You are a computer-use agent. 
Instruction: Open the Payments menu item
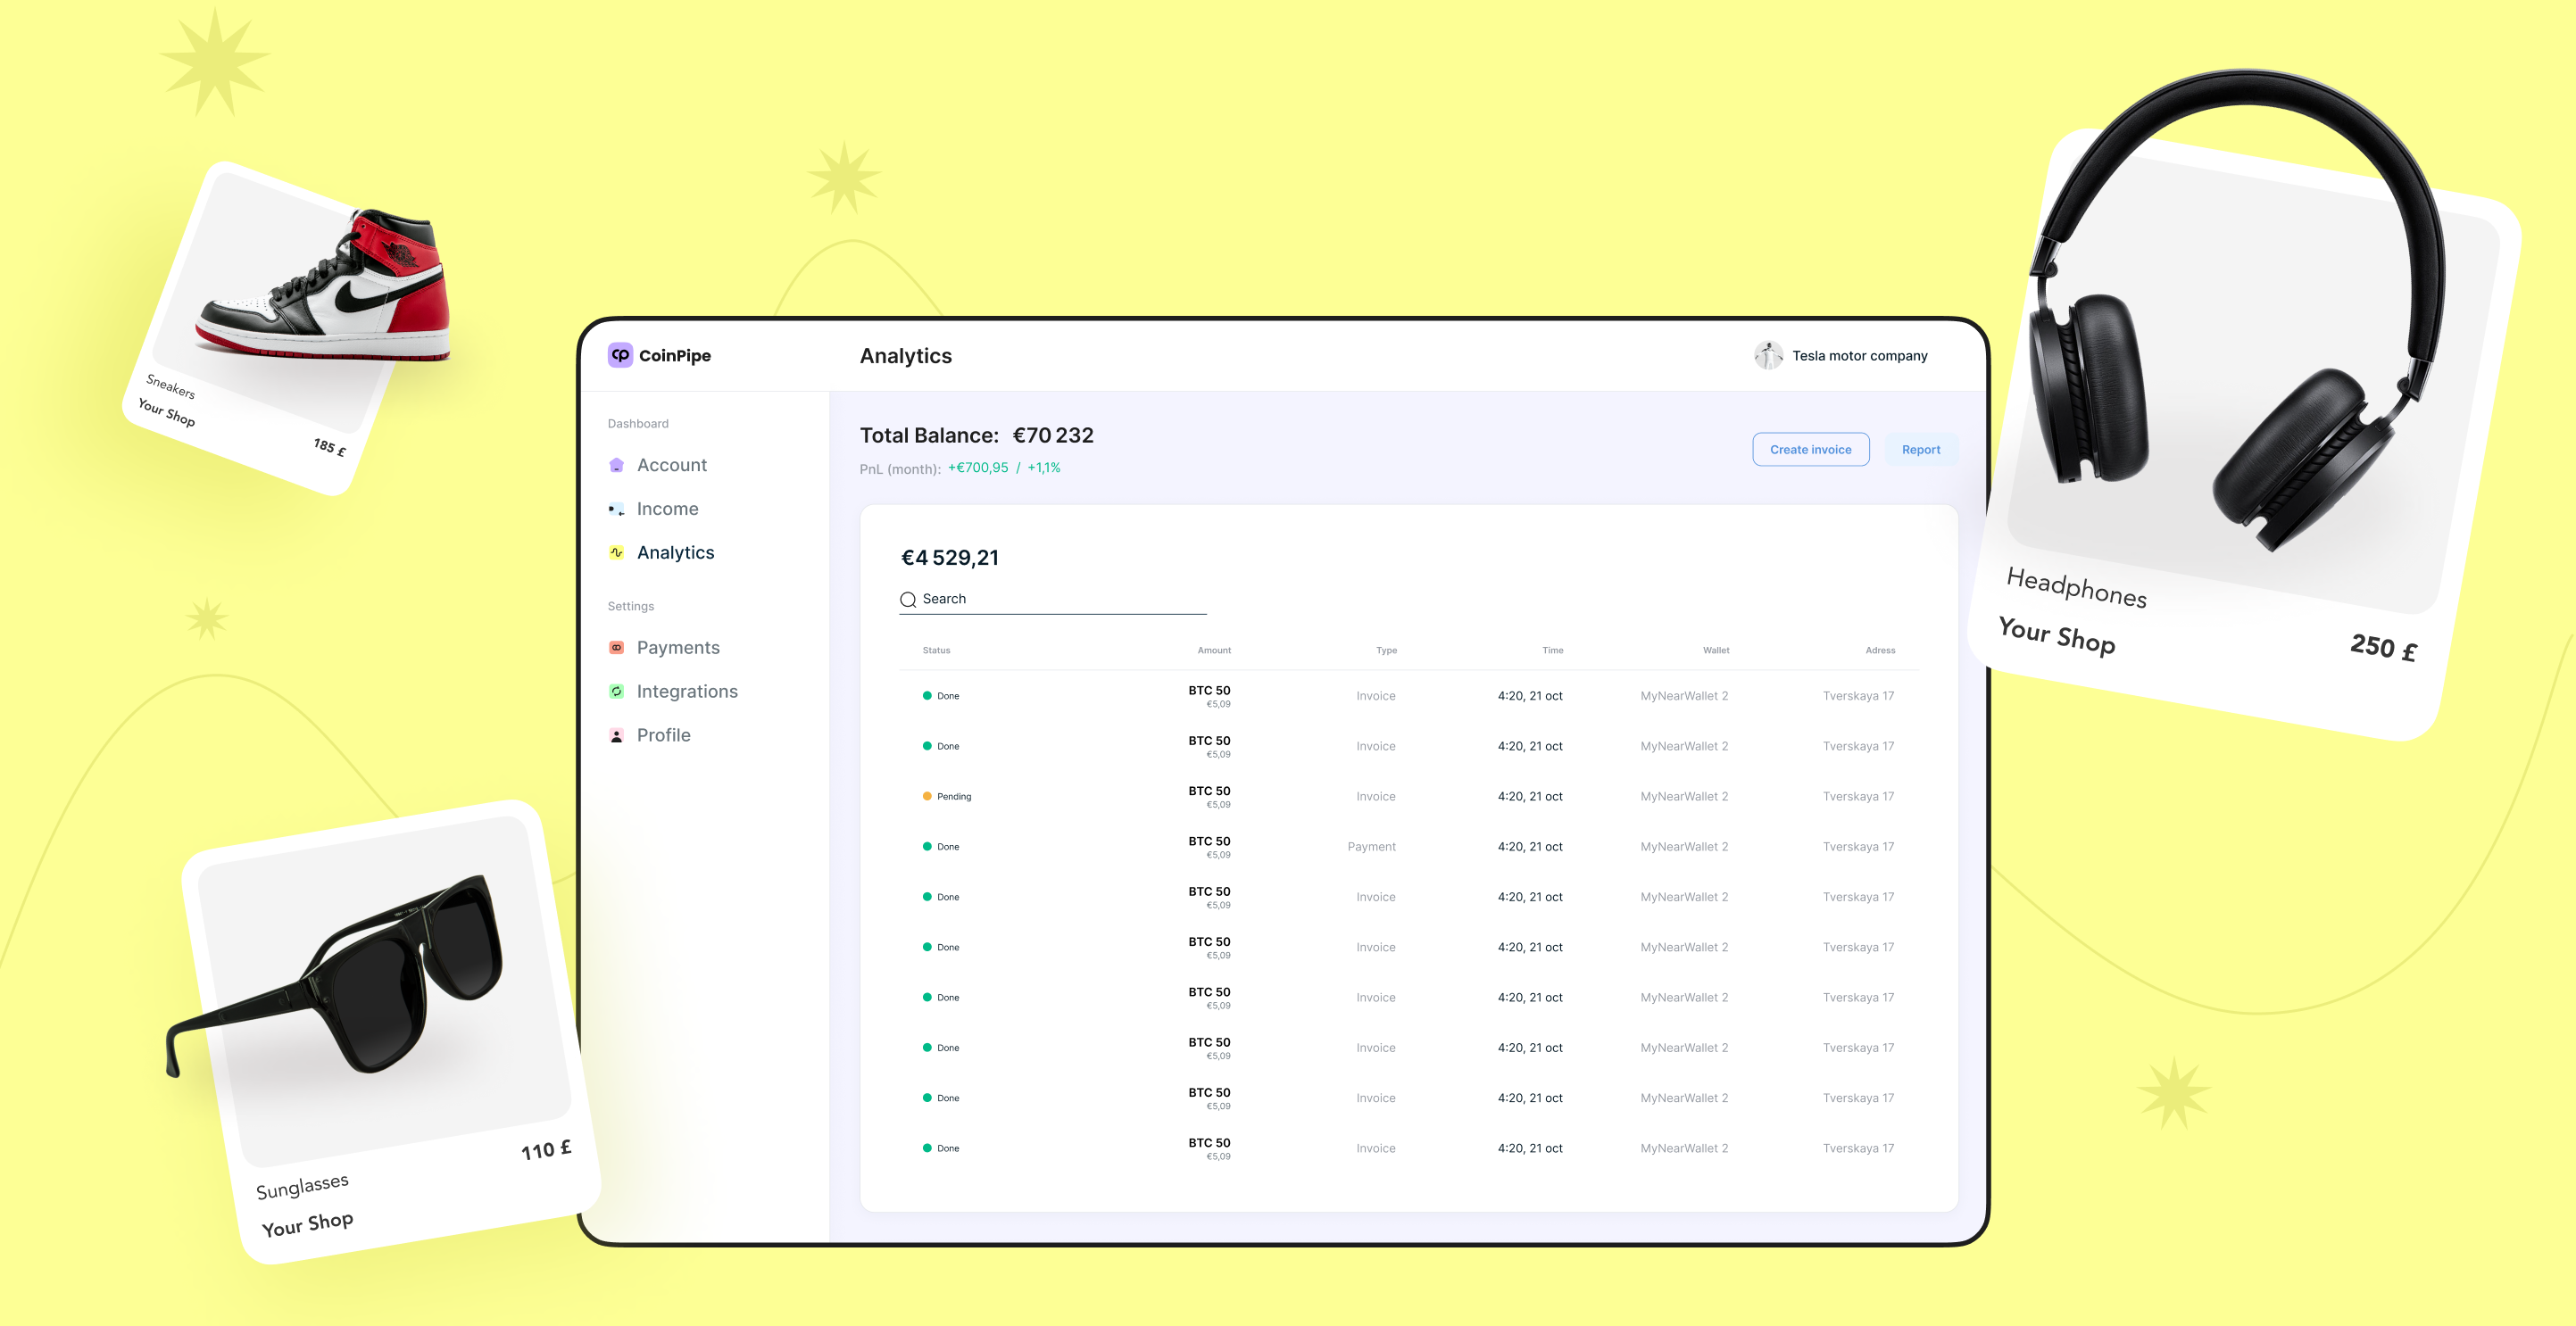point(678,648)
